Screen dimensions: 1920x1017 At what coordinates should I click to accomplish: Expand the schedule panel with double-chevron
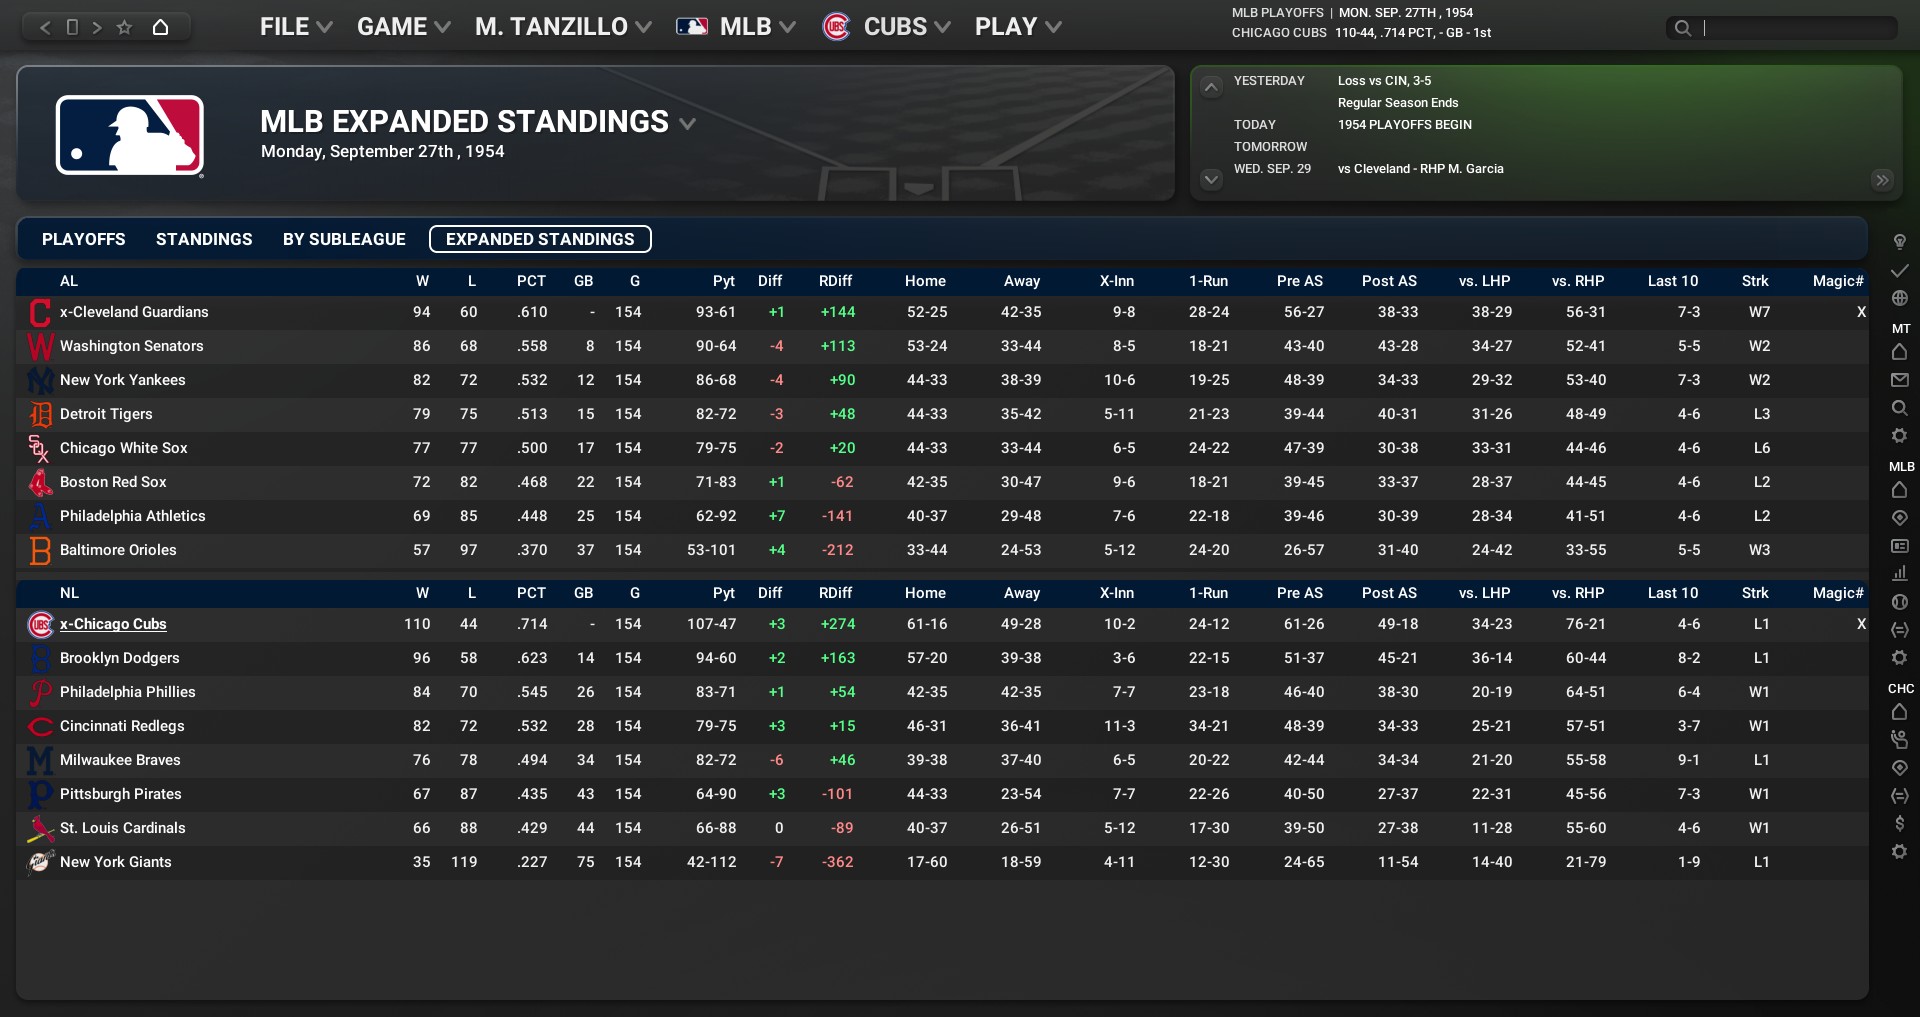coord(1882,180)
